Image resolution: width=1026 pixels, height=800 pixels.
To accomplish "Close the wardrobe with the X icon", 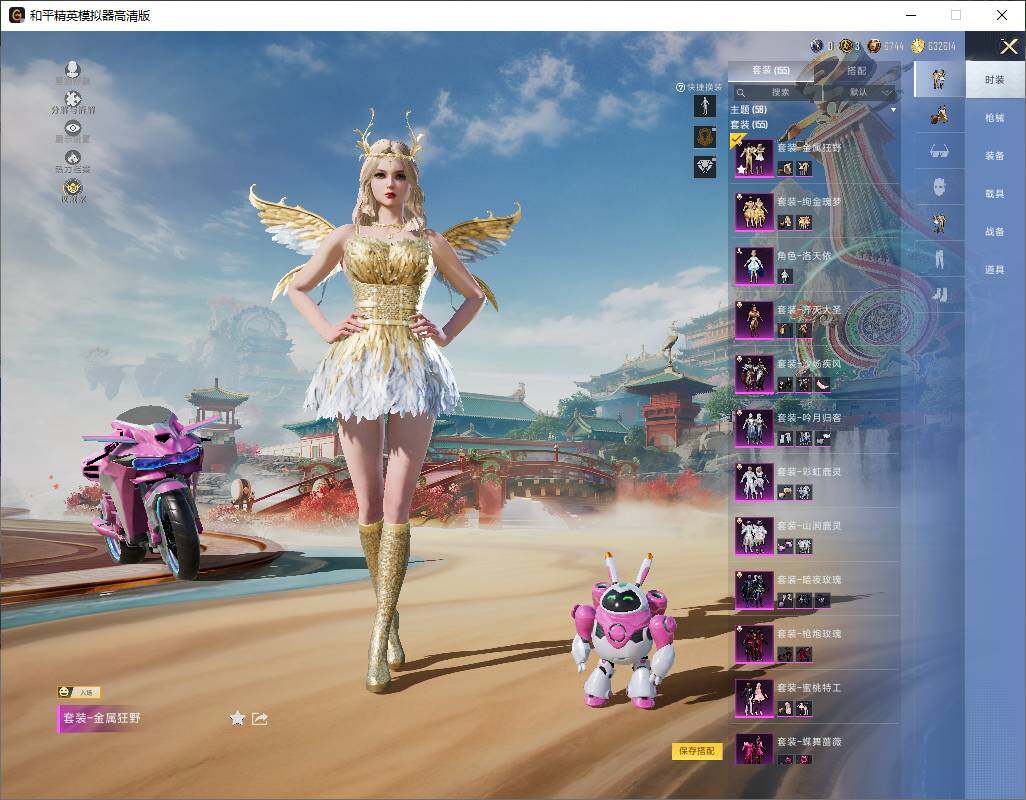I will click(x=1008, y=46).
